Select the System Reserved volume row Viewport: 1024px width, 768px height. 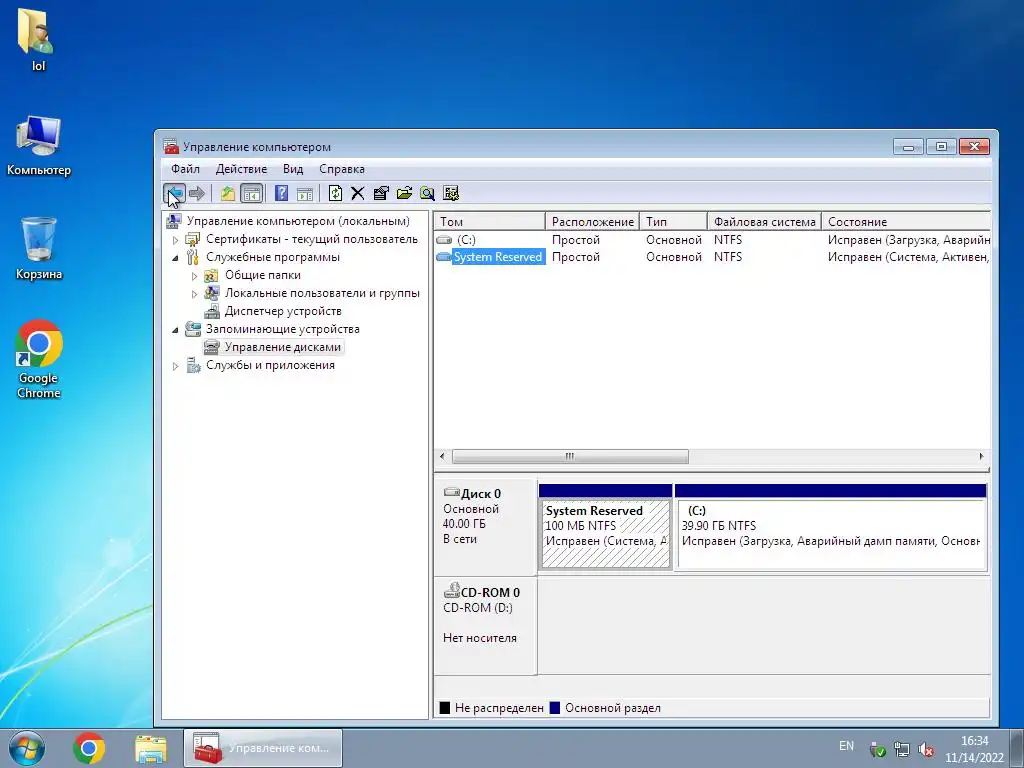pyautogui.click(x=712, y=257)
